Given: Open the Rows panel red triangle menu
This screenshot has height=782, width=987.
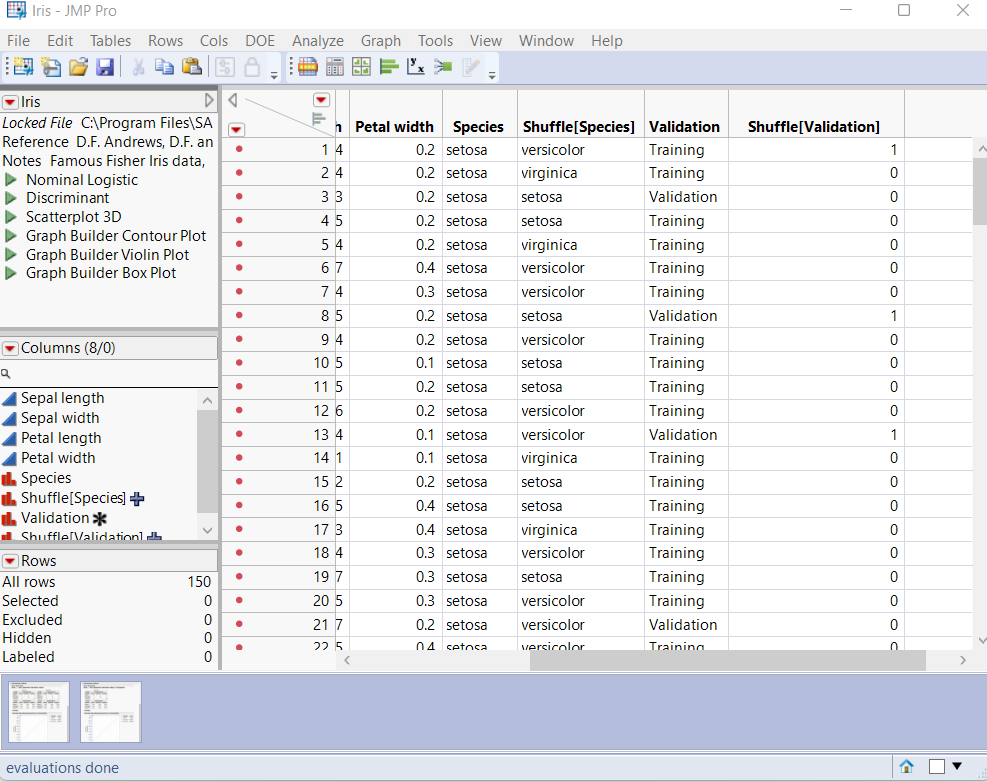Looking at the screenshot, I should [10, 561].
